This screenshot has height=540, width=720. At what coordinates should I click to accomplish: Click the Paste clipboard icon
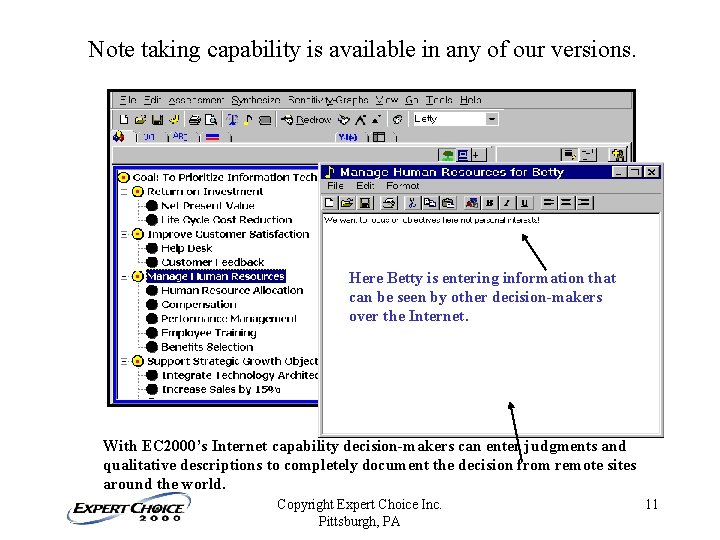click(448, 202)
